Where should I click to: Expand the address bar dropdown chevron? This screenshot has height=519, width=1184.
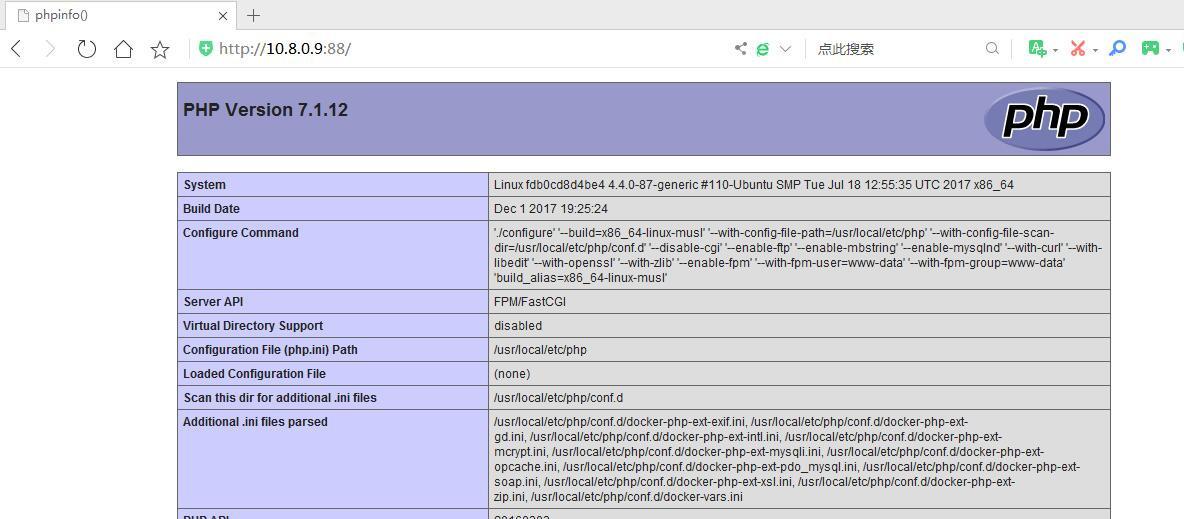point(785,49)
